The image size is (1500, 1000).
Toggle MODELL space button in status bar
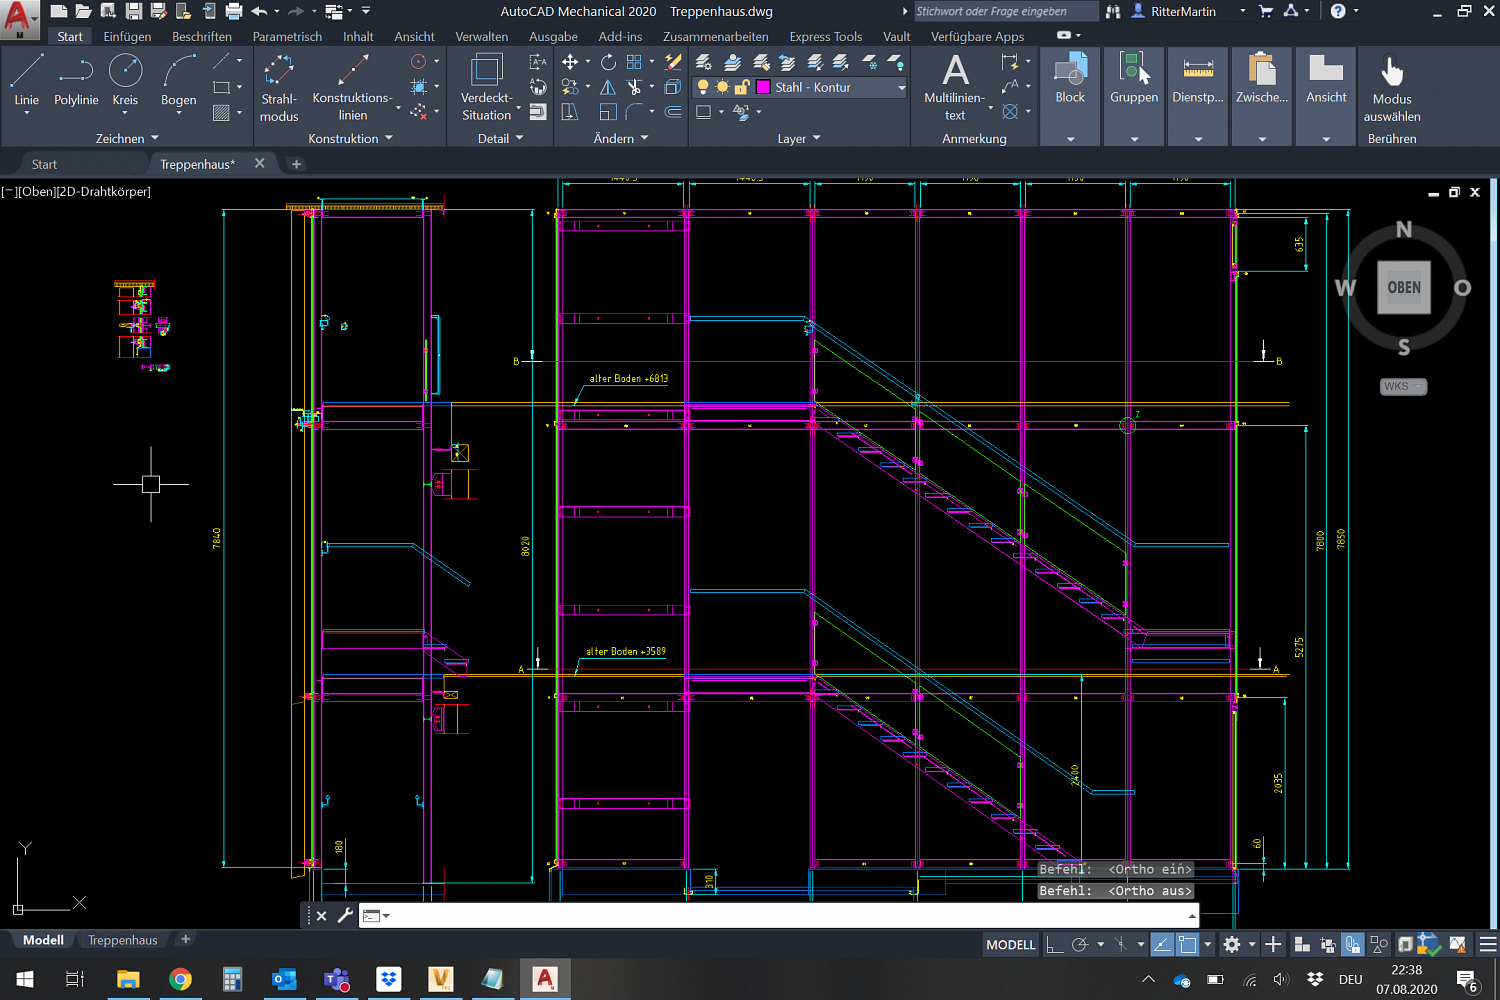pyautogui.click(x=1010, y=944)
